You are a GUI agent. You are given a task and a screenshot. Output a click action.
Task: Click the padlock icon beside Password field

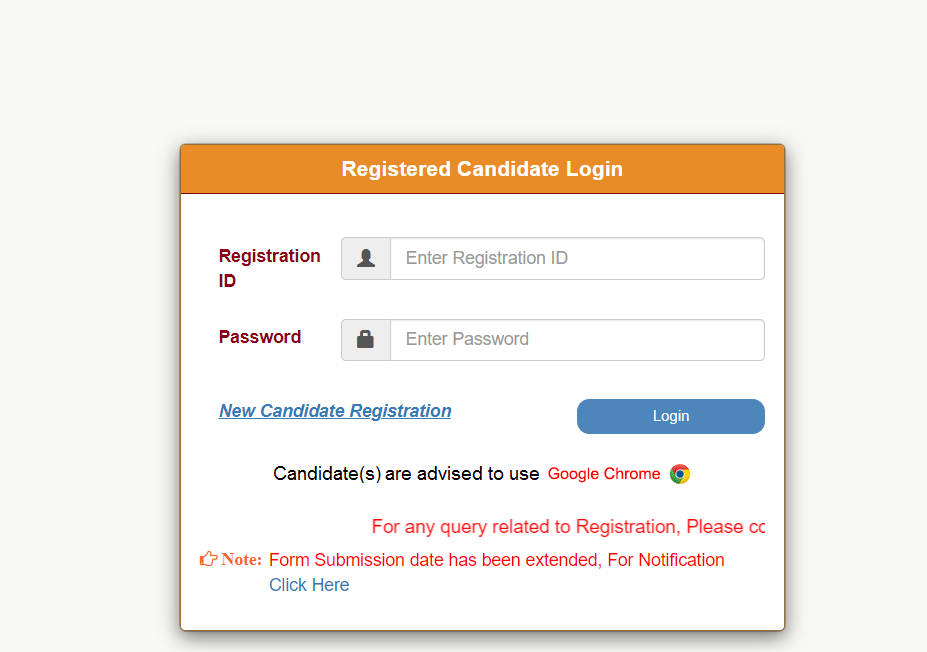click(x=366, y=339)
